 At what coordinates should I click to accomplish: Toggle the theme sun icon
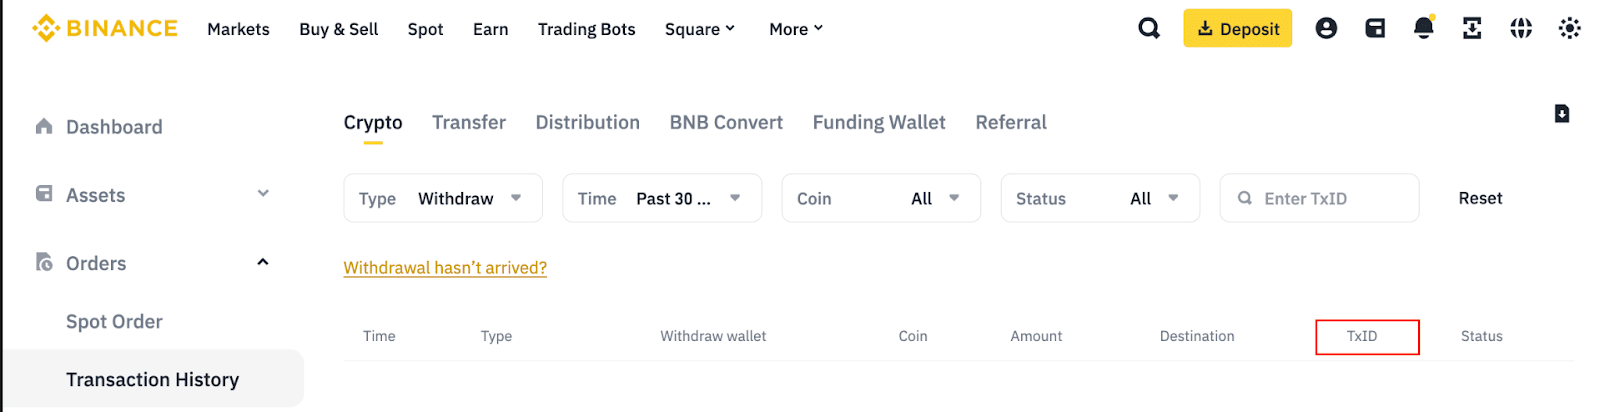tap(1570, 28)
